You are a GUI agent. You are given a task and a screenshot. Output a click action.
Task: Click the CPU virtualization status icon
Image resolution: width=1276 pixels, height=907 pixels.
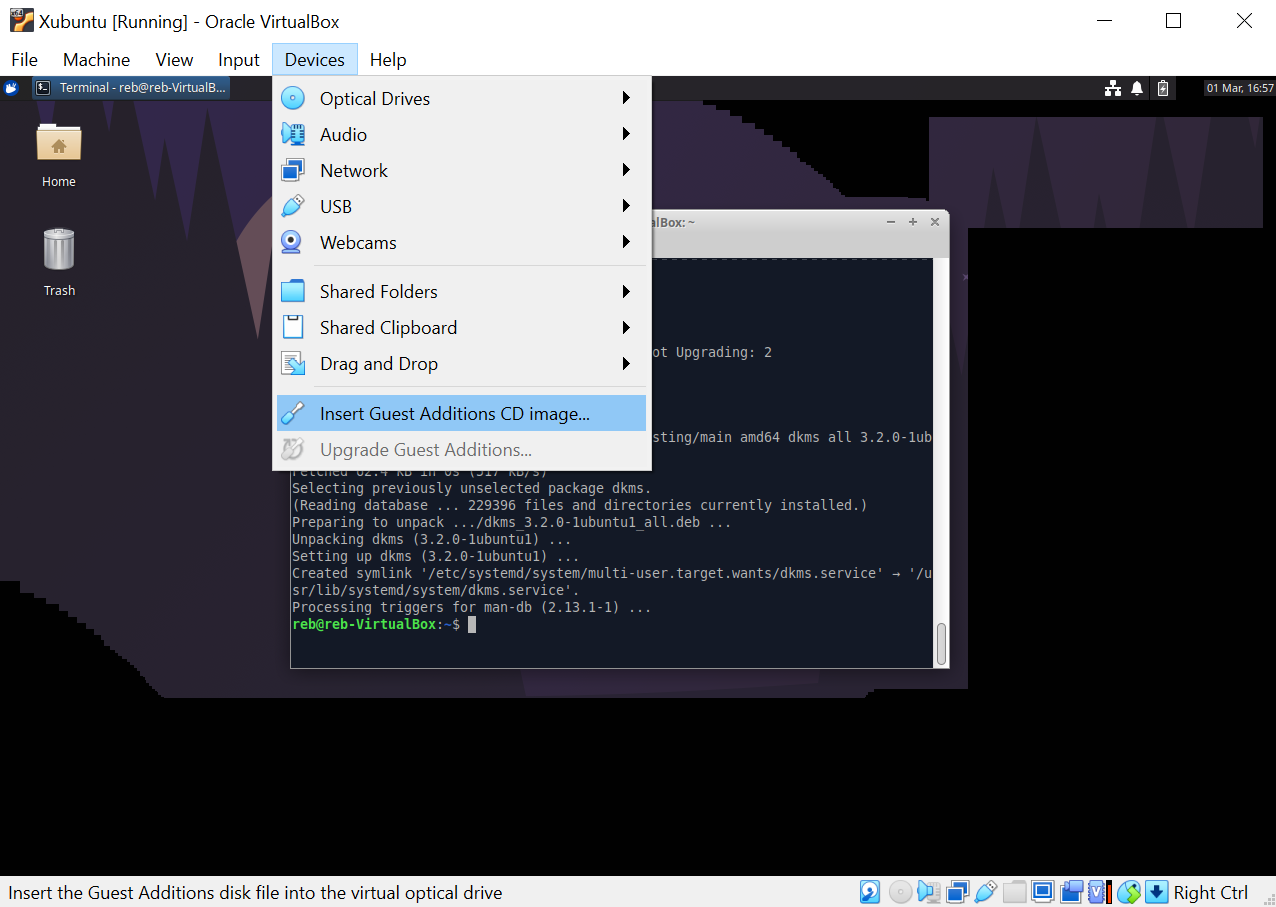1100,892
